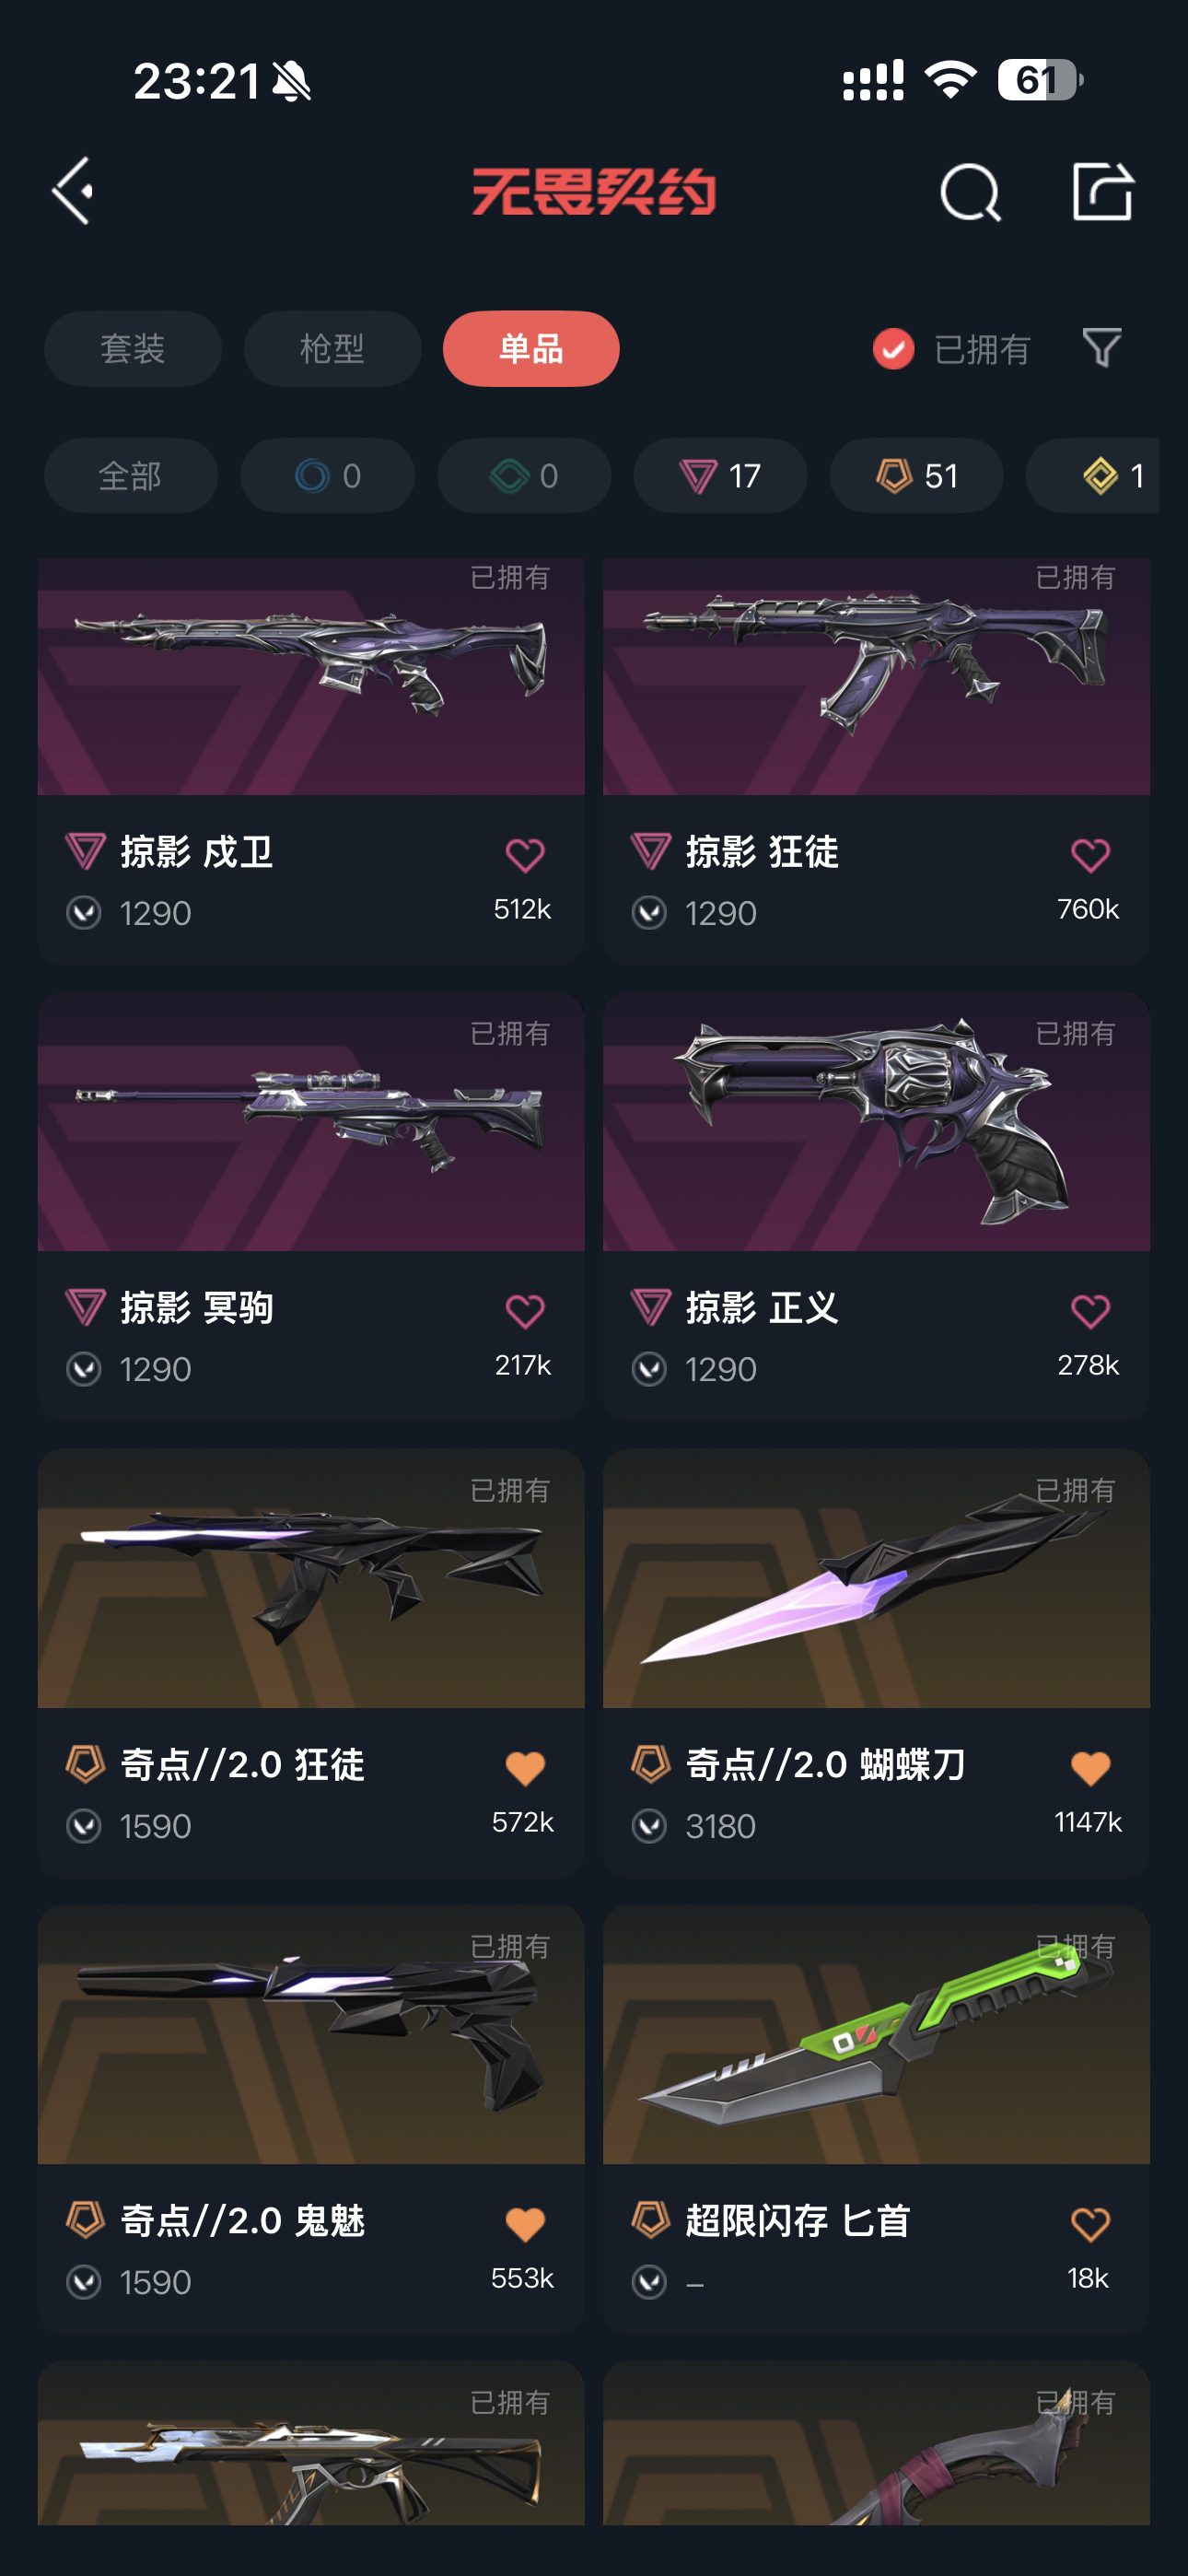Image resolution: width=1188 pixels, height=2576 pixels.
Task: Like the 超限闪存 匕首 heart icon
Action: point(1089,2224)
